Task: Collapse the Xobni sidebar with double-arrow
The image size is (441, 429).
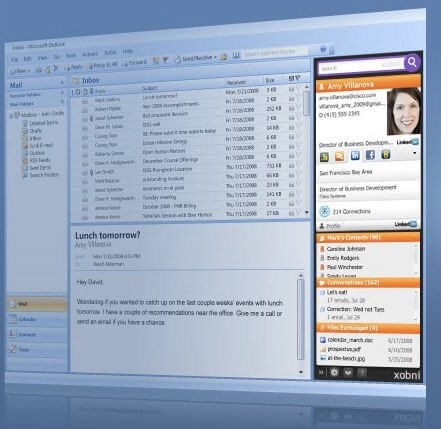Action: tap(321, 372)
